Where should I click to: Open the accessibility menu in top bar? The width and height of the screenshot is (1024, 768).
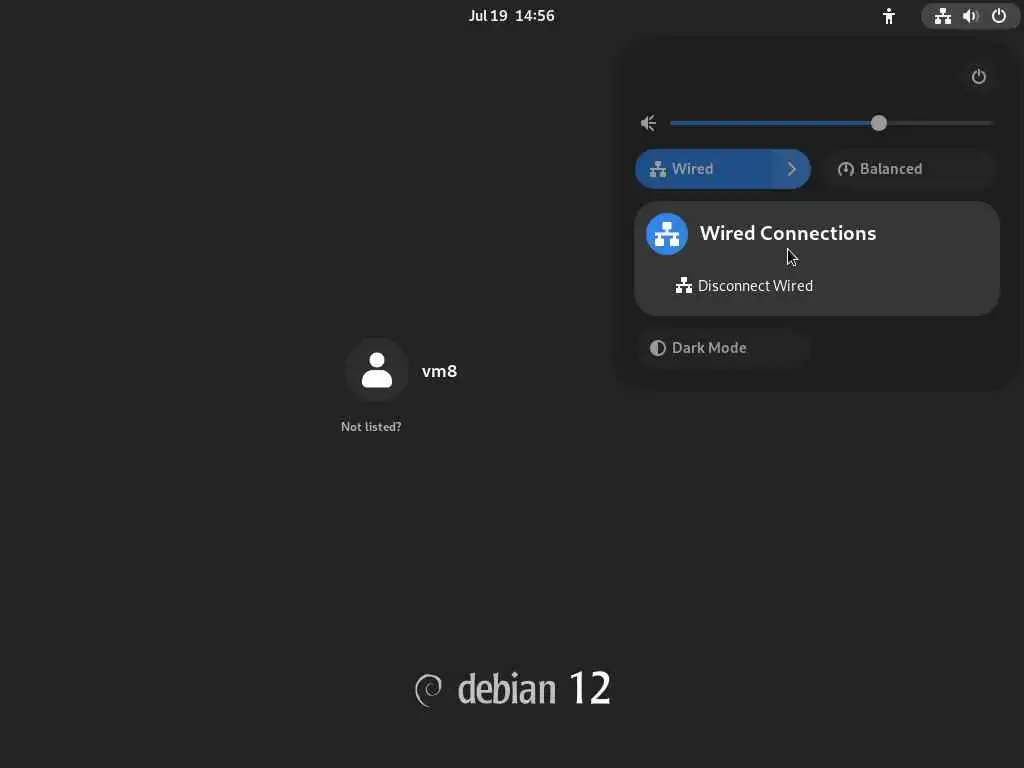coord(888,16)
